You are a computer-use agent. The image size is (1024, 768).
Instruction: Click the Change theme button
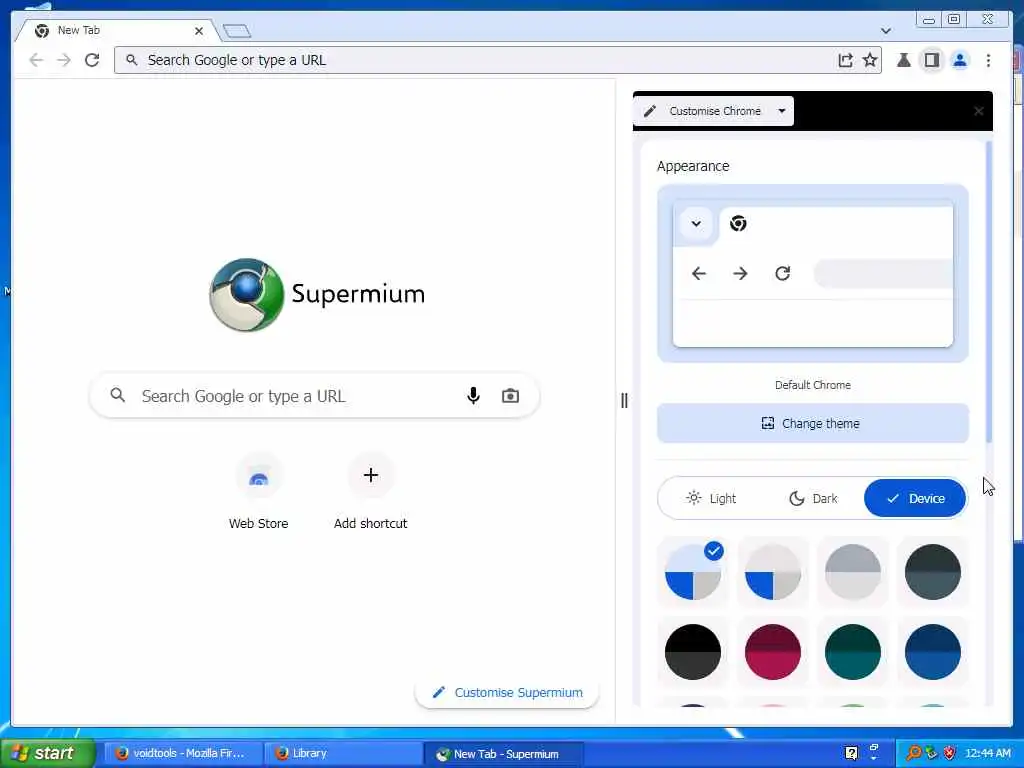click(x=812, y=423)
